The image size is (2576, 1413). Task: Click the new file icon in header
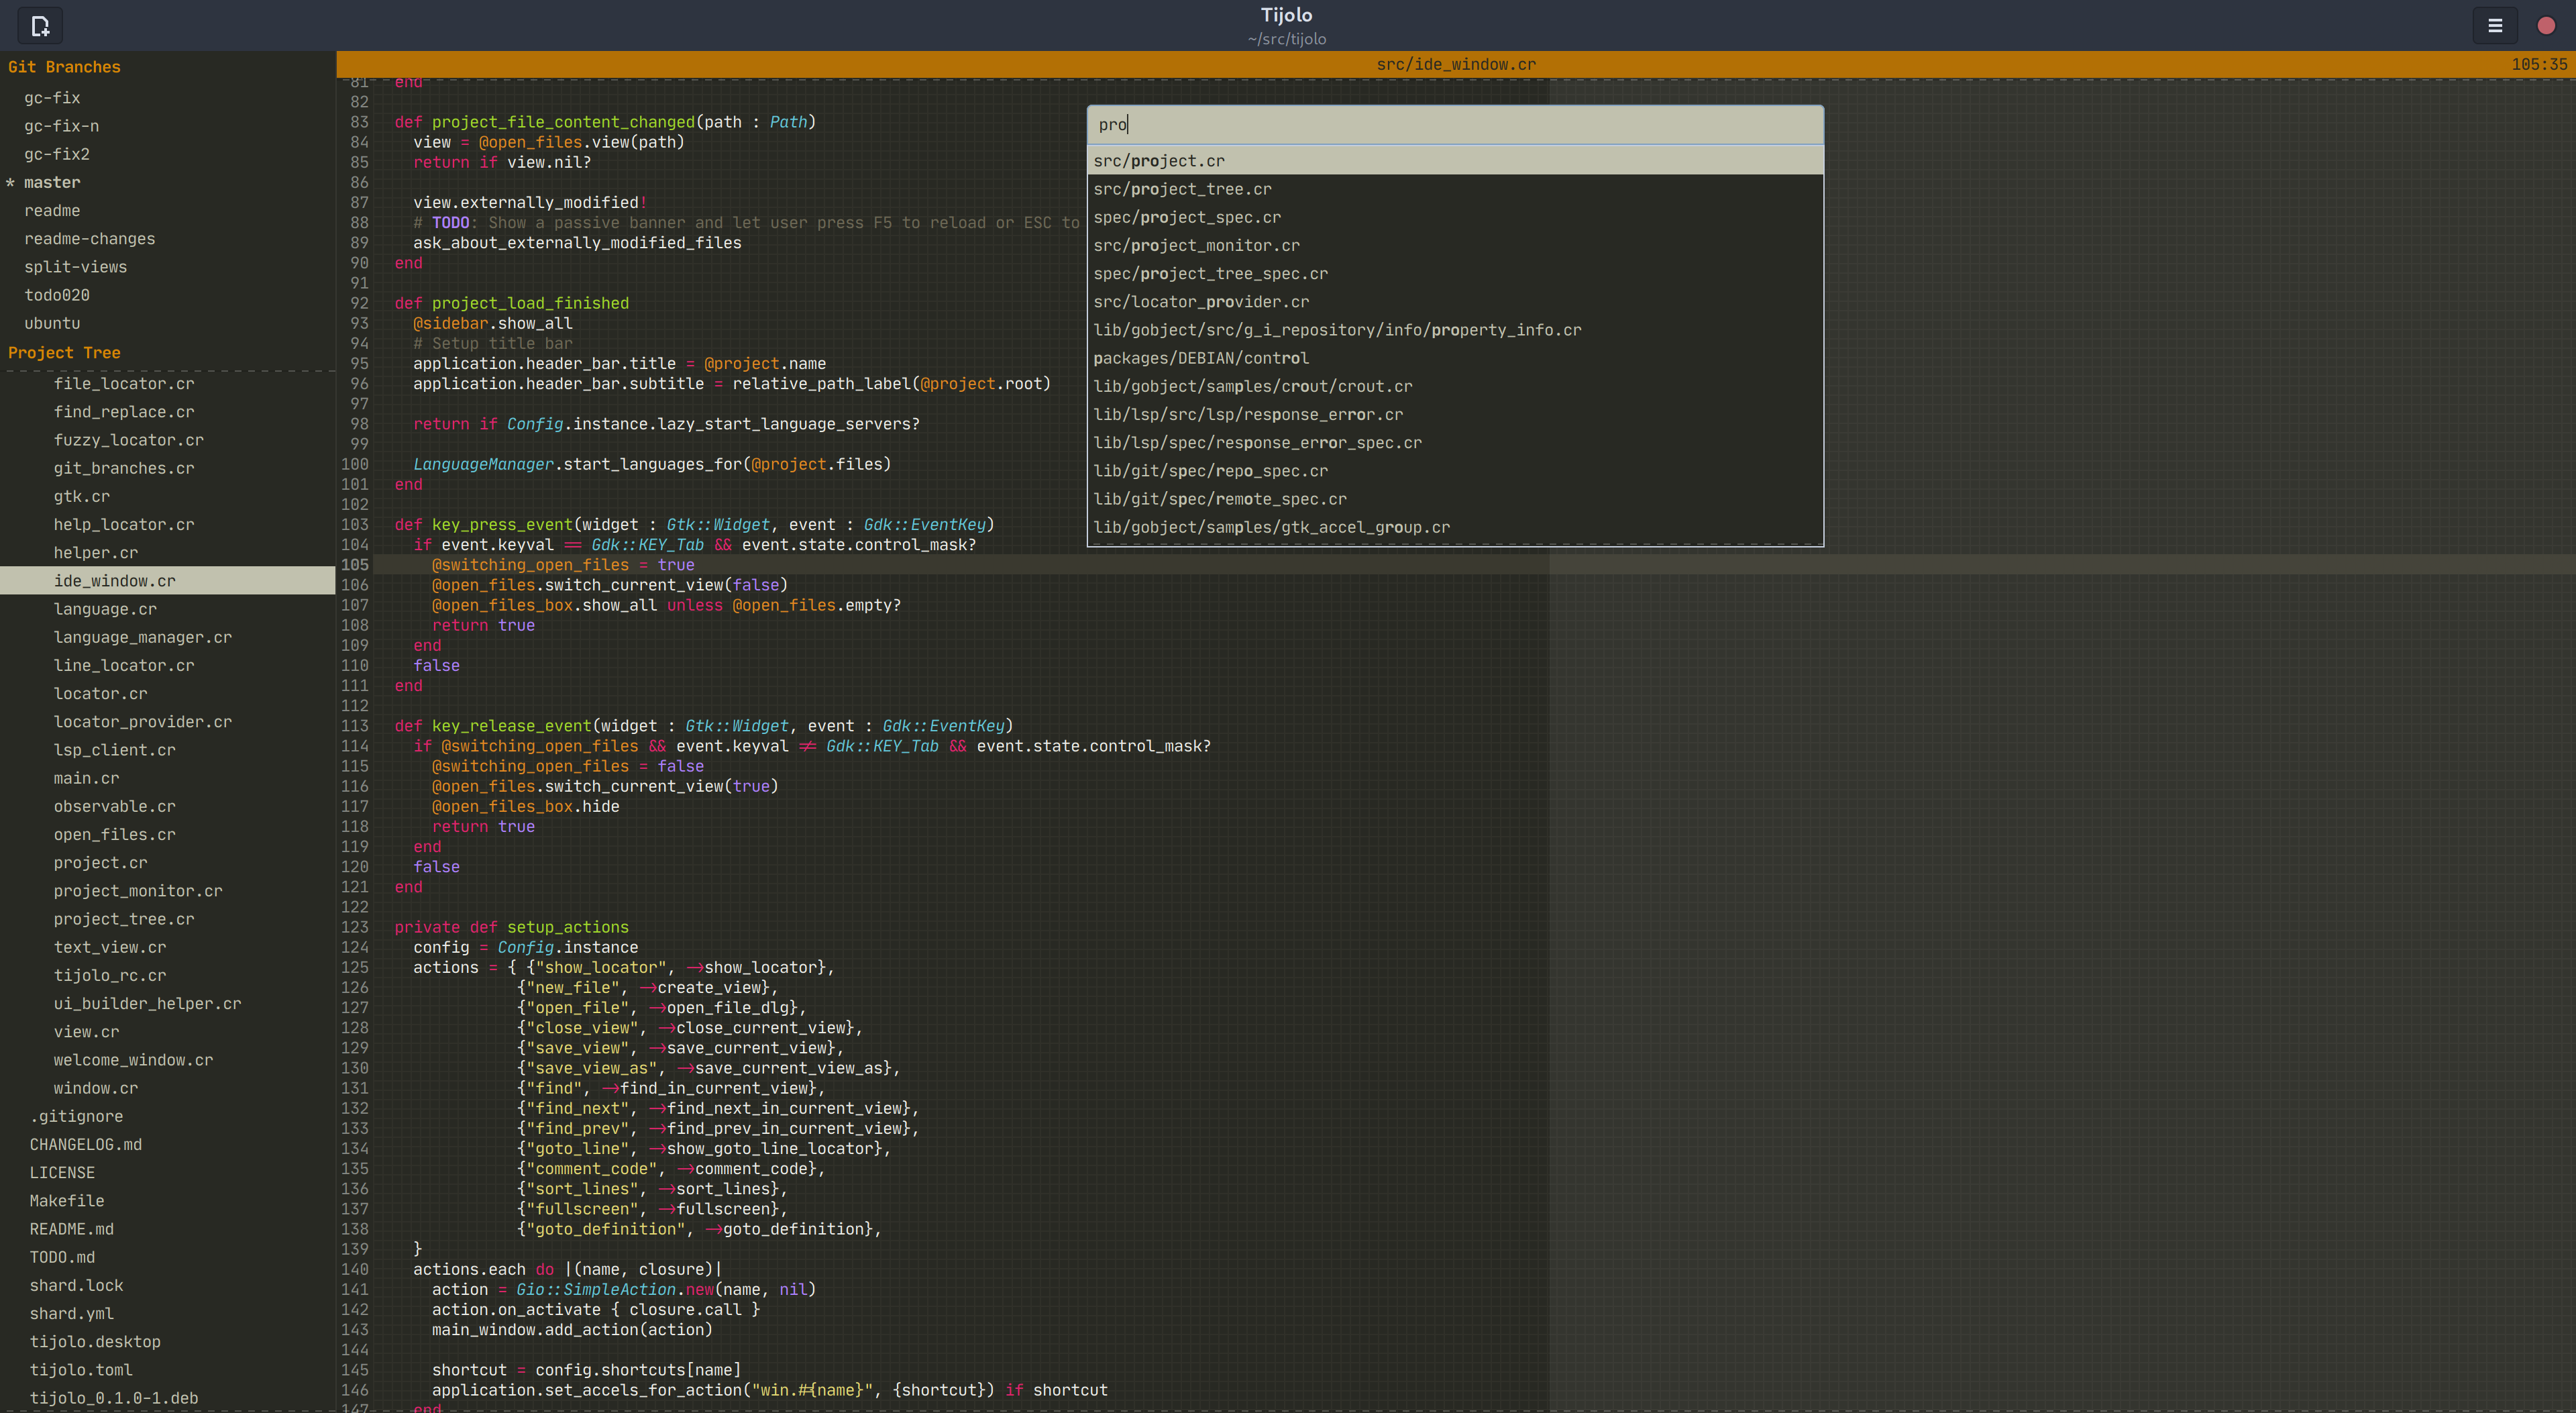pyautogui.click(x=40, y=26)
